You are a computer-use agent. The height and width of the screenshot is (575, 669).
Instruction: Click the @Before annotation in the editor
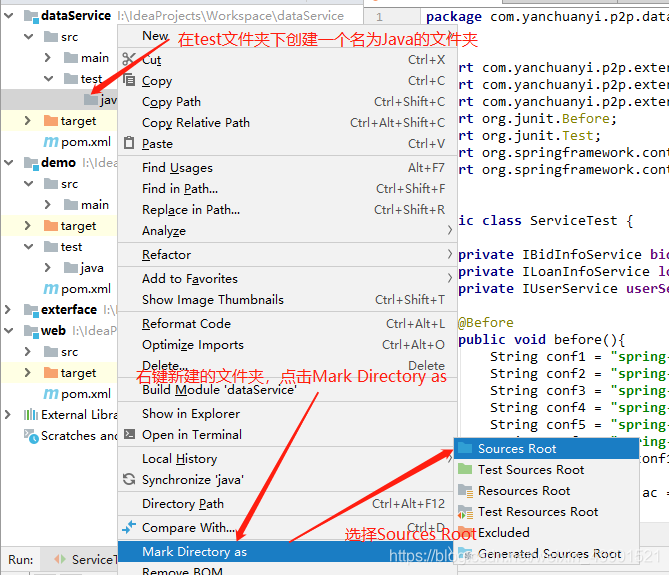point(486,322)
